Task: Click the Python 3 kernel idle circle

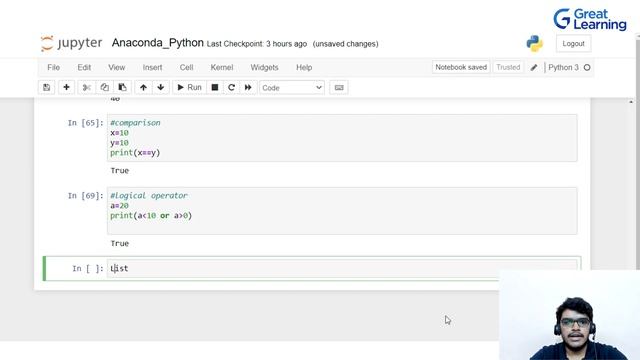Action: click(x=587, y=68)
